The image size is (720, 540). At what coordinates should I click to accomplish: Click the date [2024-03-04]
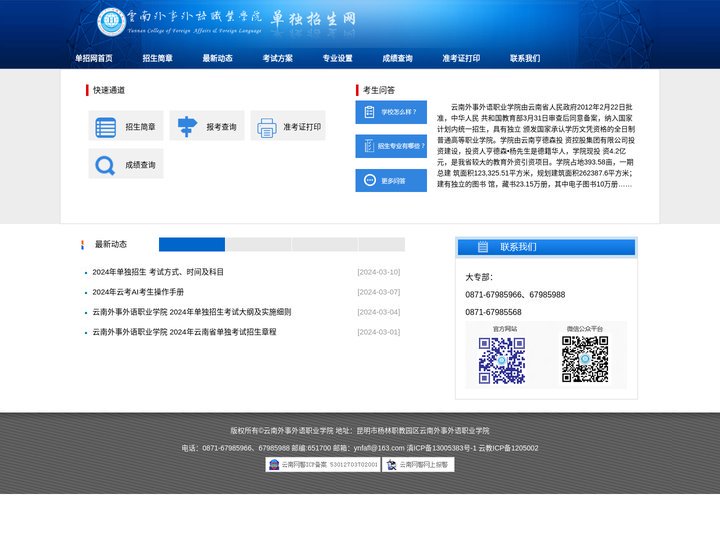tap(379, 312)
